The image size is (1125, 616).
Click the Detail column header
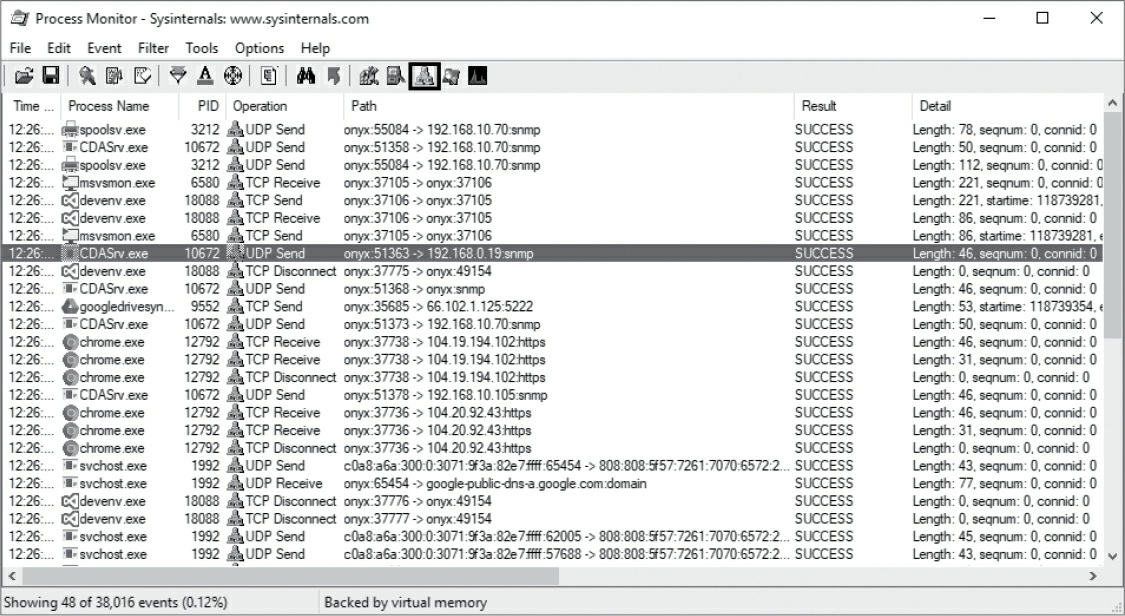coord(1008,106)
